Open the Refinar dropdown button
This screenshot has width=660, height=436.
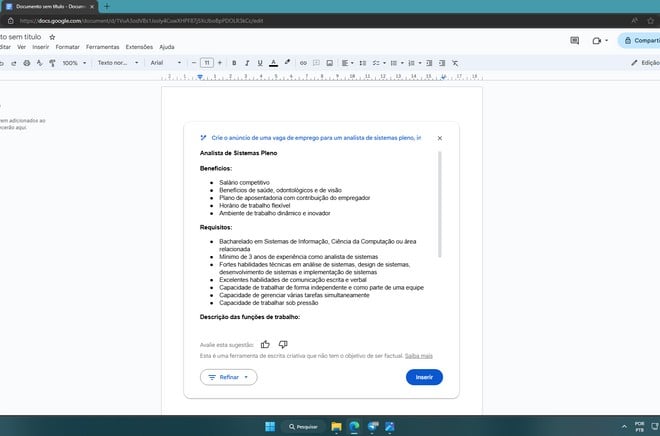tap(229, 377)
